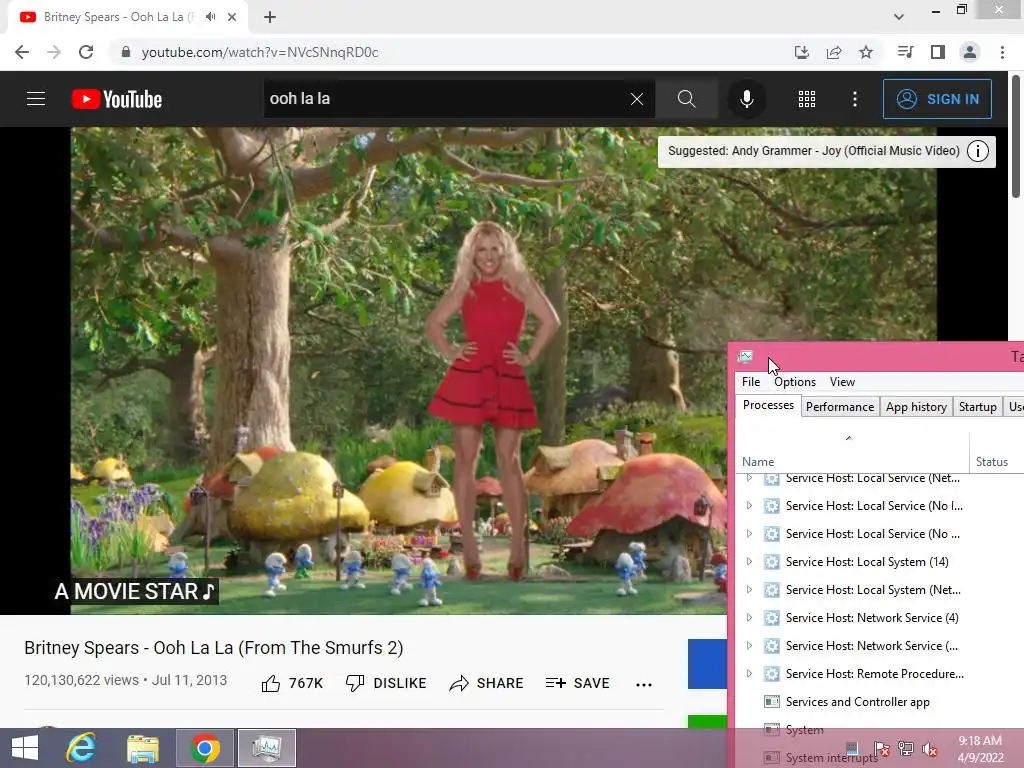Open more actions ellipsis below the video

pos(644,684)
